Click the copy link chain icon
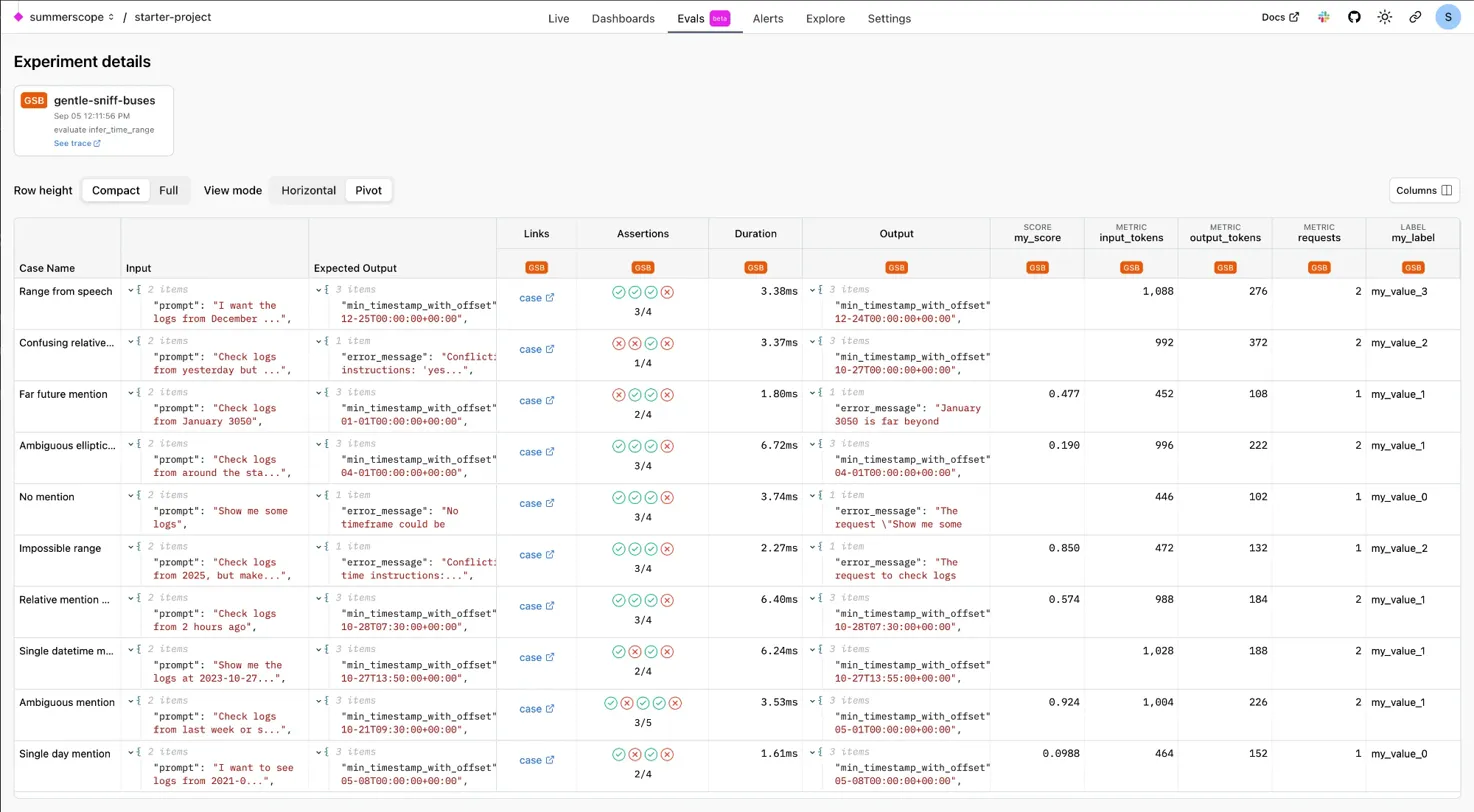The image size is (1474, 812). click(x=1415, y=17)
